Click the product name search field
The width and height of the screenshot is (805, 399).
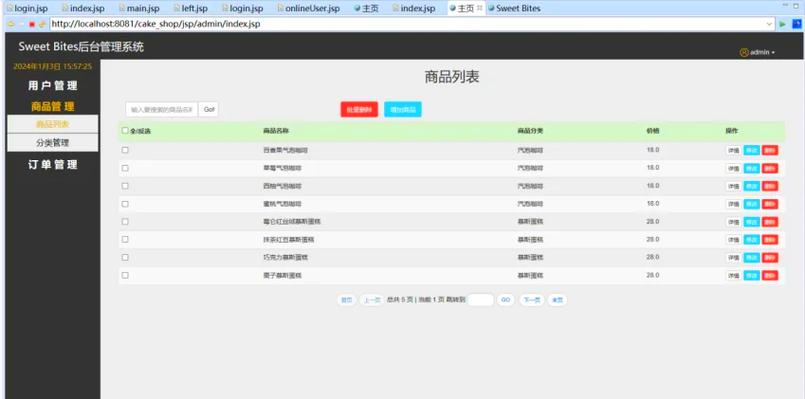tap(162, 109)
